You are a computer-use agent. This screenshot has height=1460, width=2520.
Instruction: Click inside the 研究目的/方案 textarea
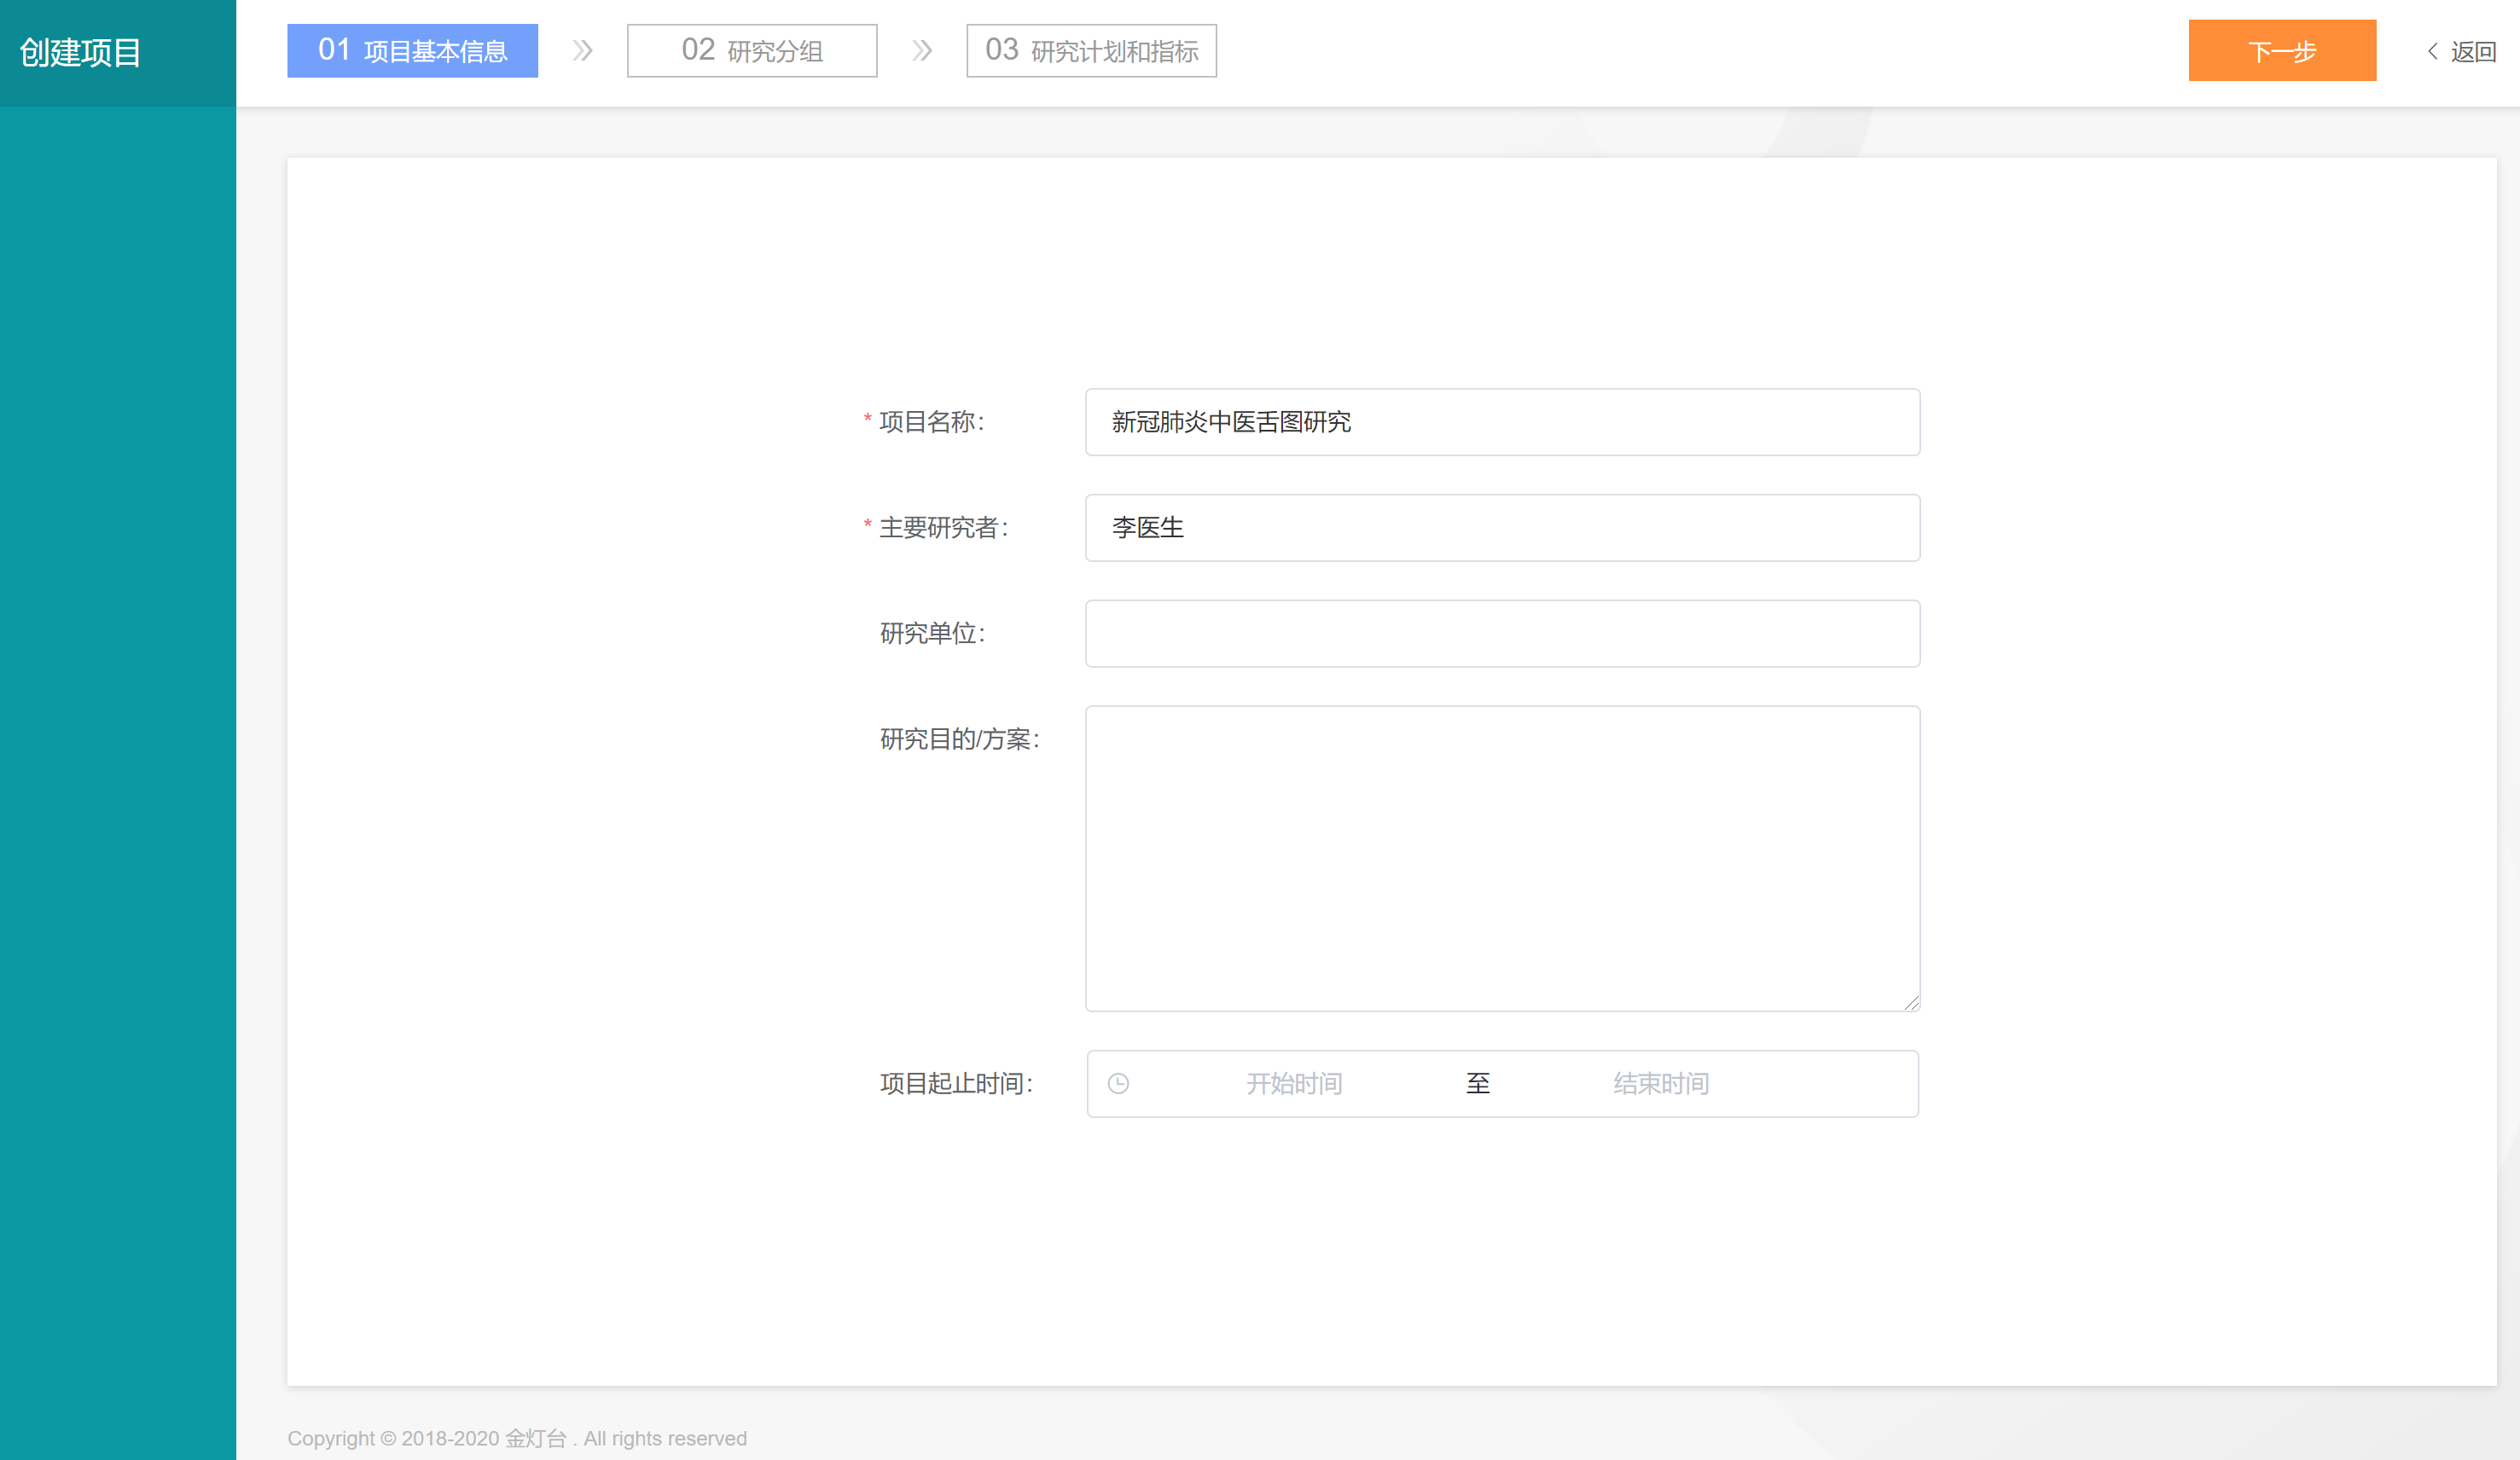[x=1501, y=858]
